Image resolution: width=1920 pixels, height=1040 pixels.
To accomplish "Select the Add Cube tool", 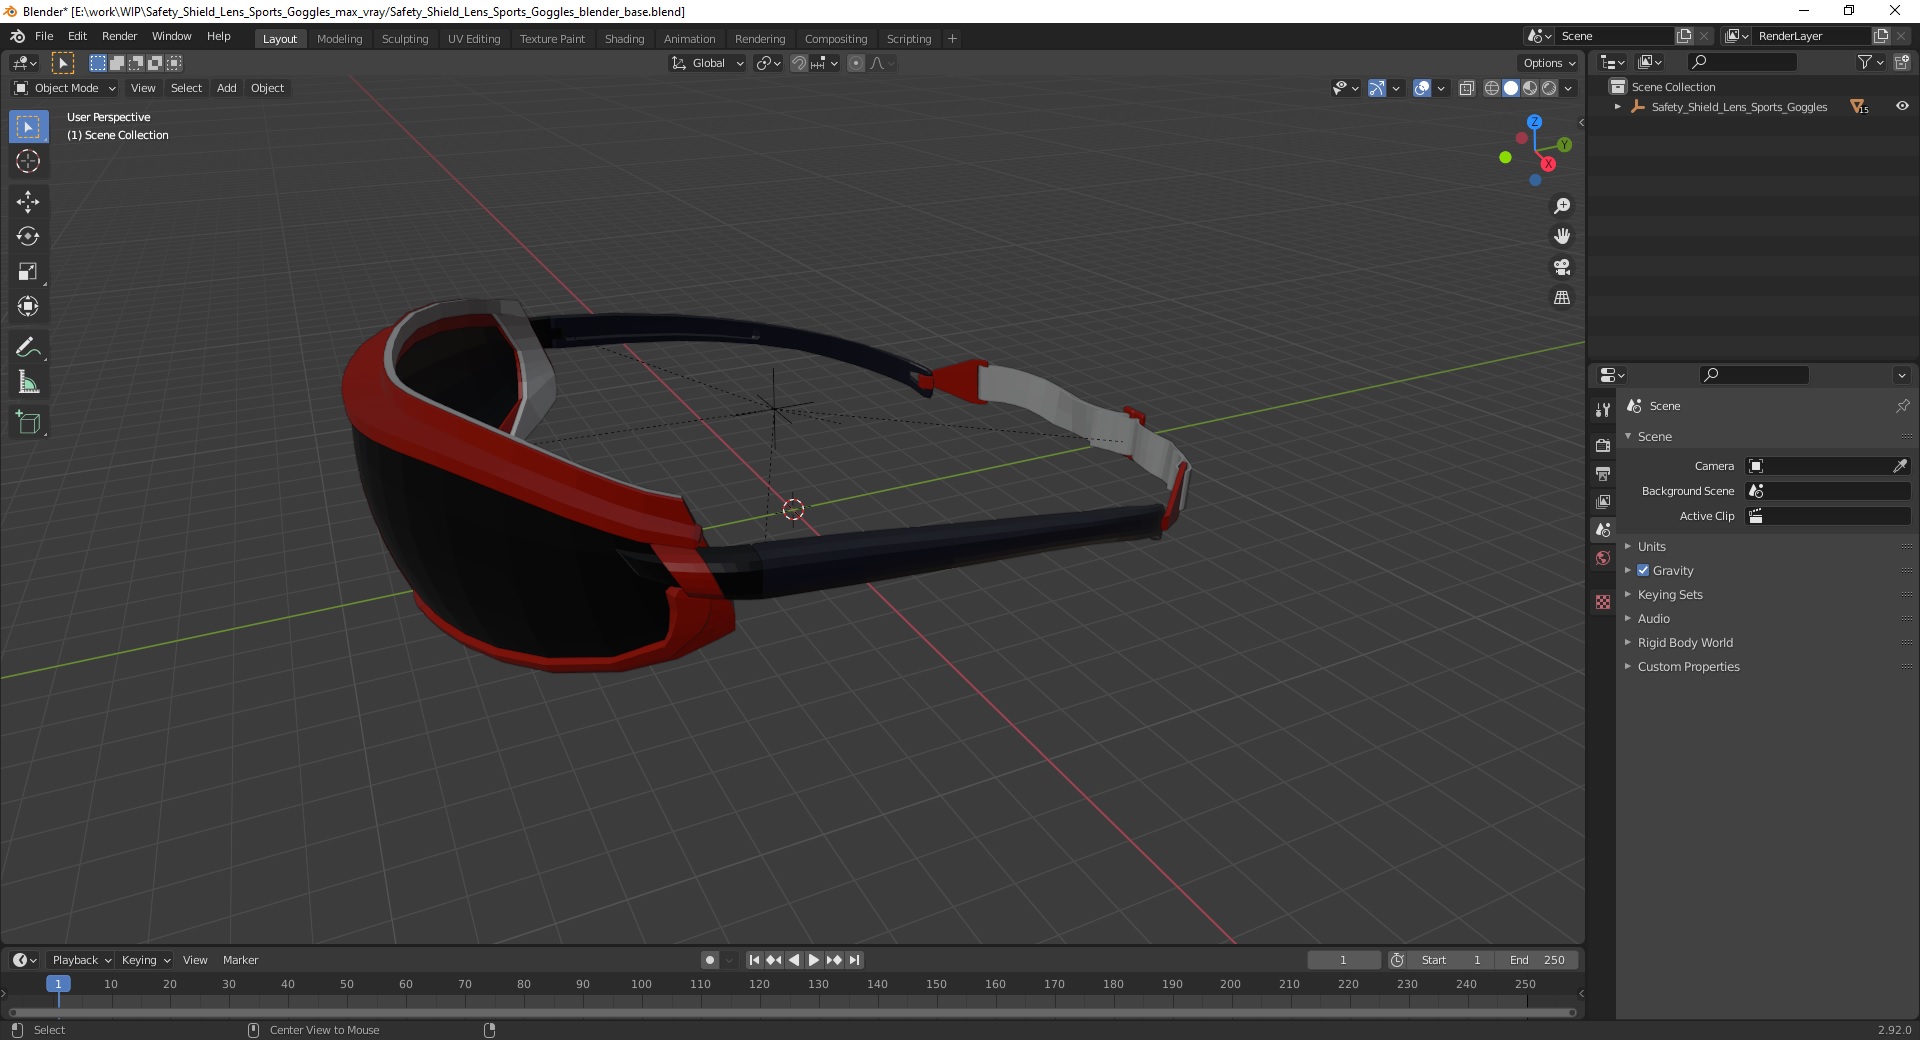I will point(28,423).
